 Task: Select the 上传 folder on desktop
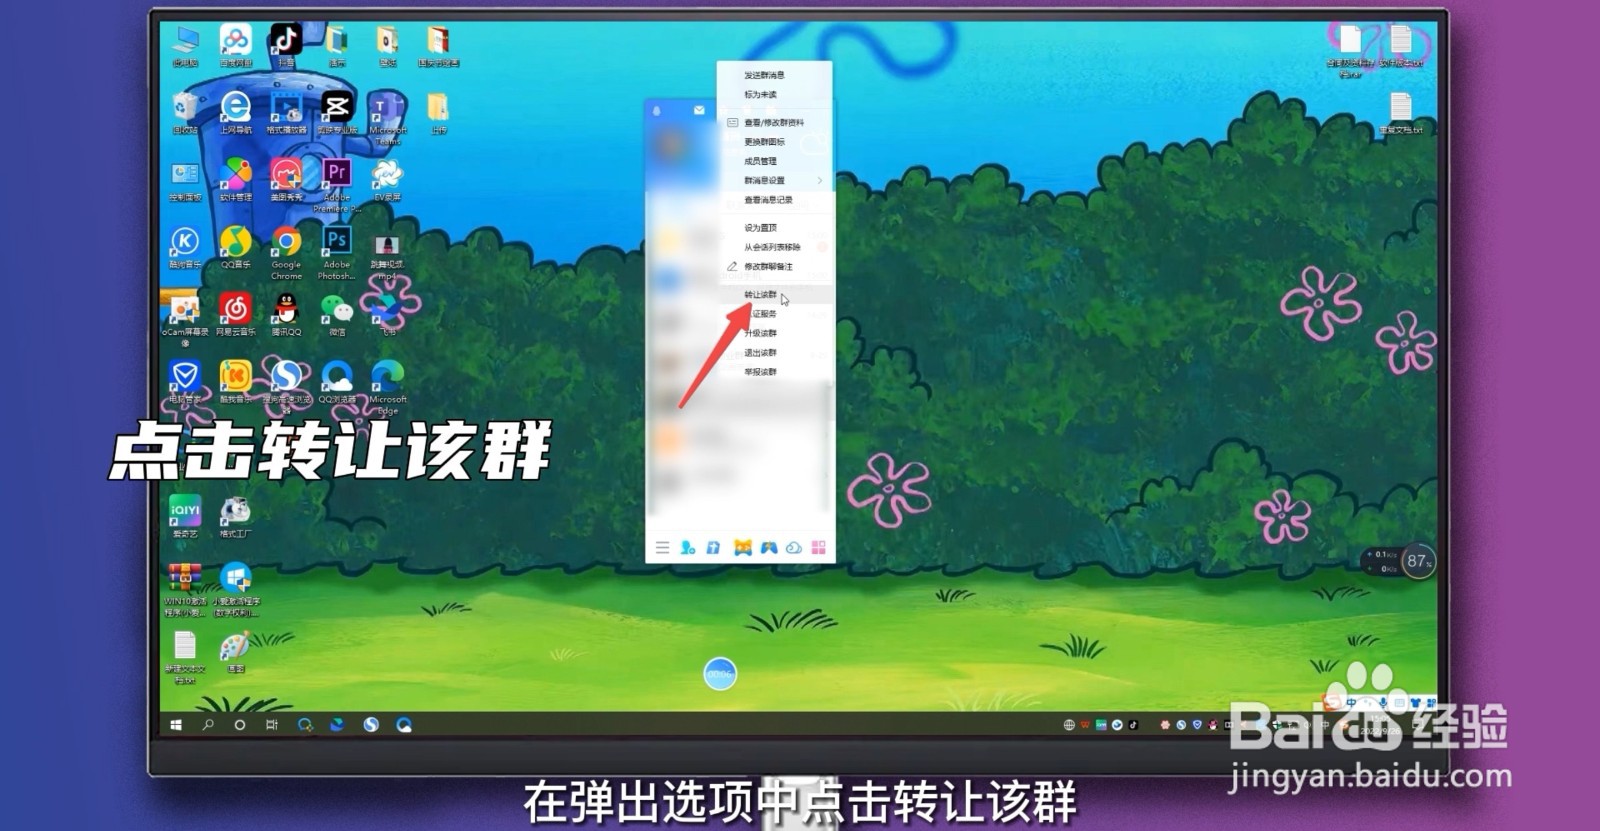click(438, 113)
